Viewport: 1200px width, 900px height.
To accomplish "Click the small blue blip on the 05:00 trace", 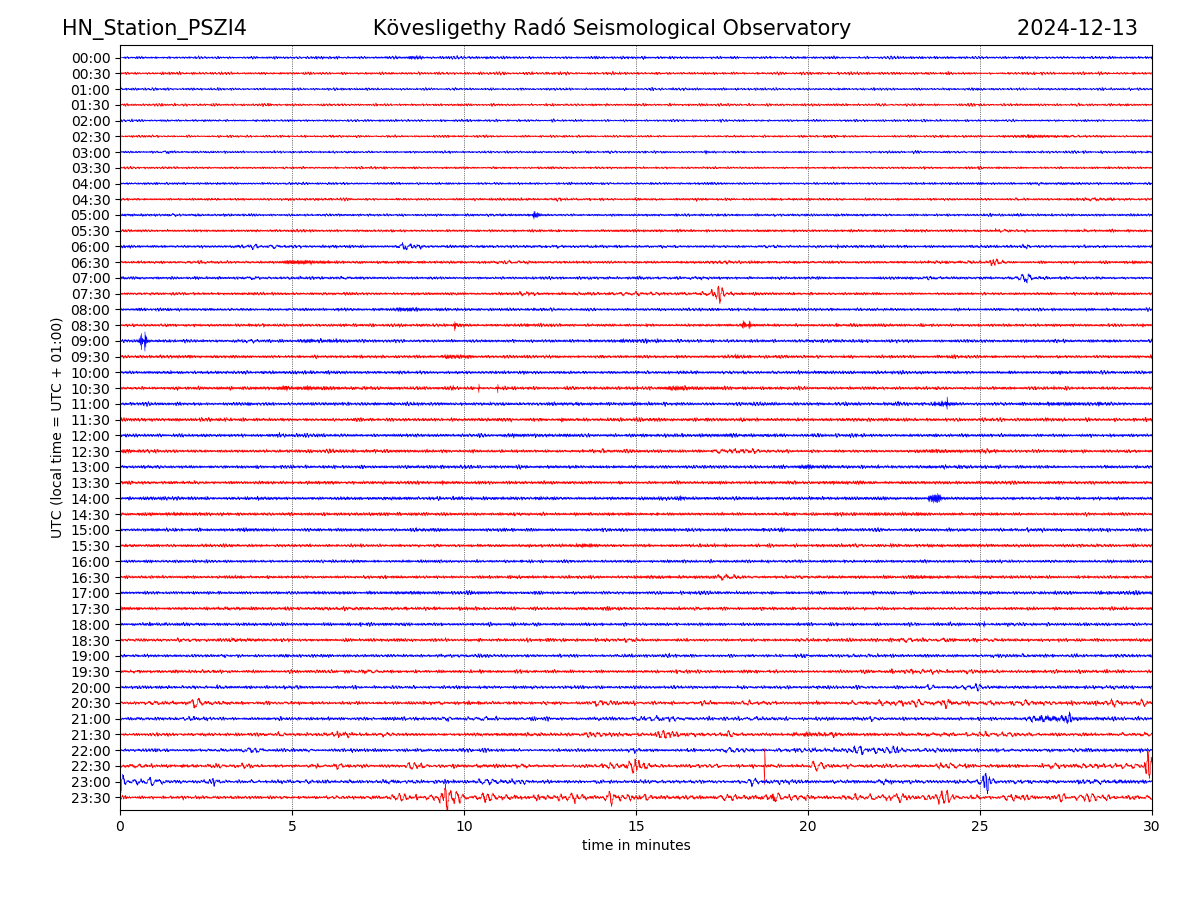I will [536, 215].
